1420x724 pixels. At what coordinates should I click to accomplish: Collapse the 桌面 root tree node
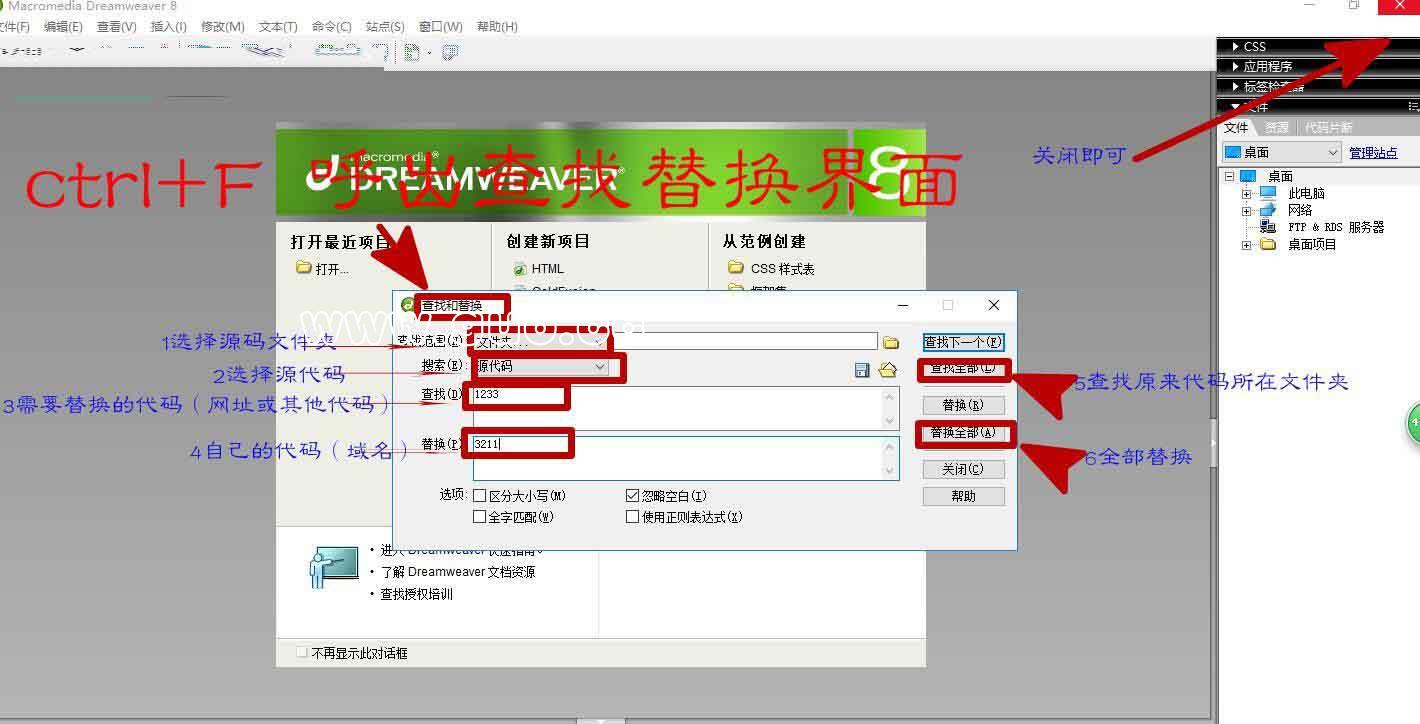tap(1230, 176)
